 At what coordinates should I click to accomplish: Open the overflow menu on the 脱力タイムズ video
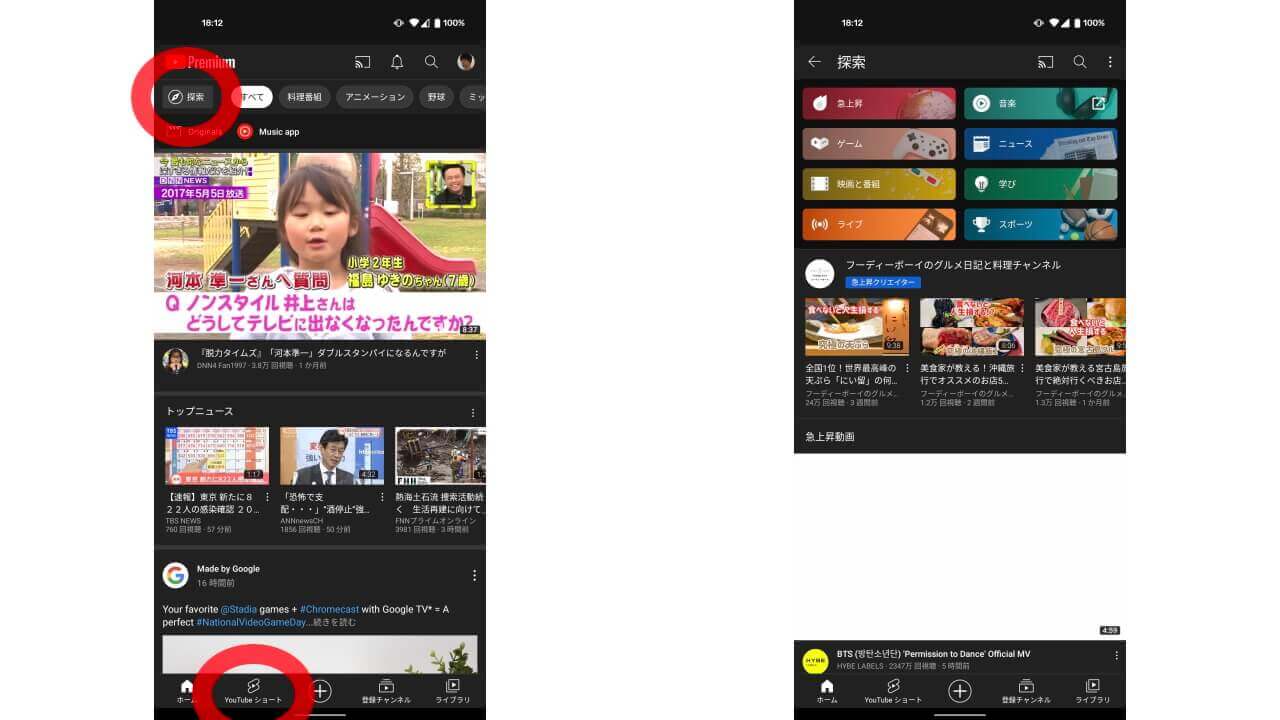tap(476, 353)
